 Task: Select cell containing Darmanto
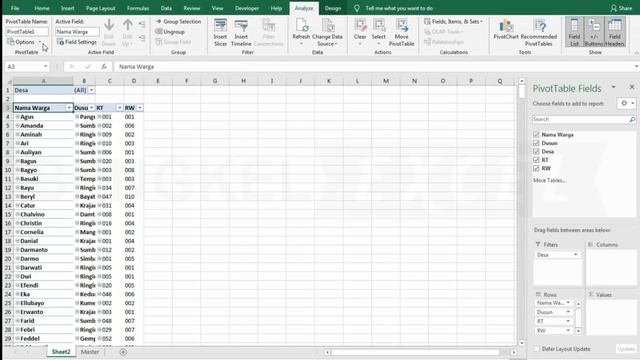pyautogui.click(x=43, y=250)
